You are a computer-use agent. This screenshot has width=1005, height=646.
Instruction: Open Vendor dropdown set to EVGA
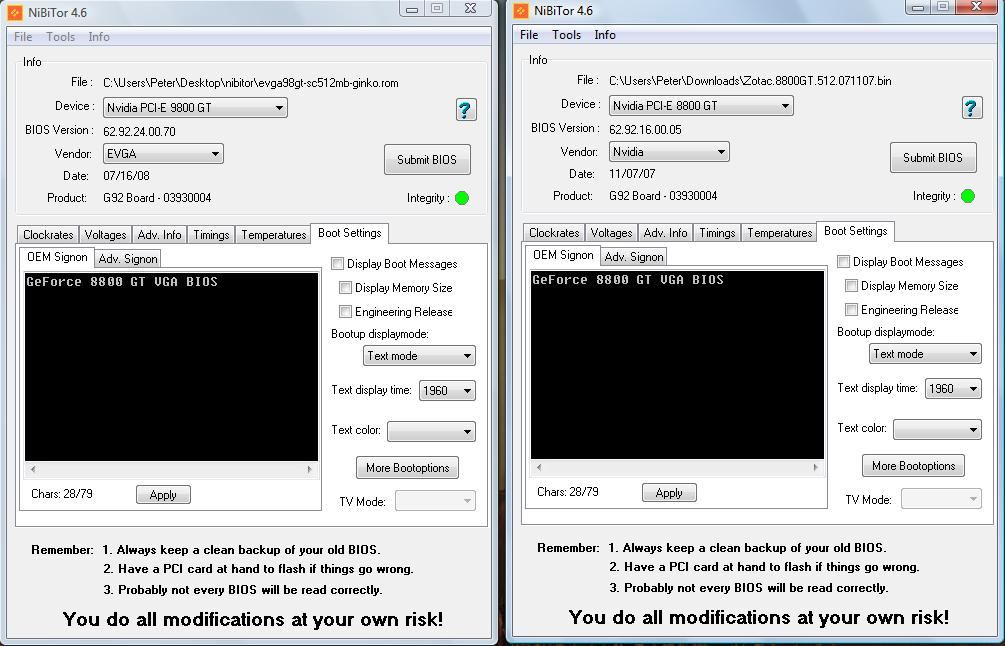click(163, 154)
